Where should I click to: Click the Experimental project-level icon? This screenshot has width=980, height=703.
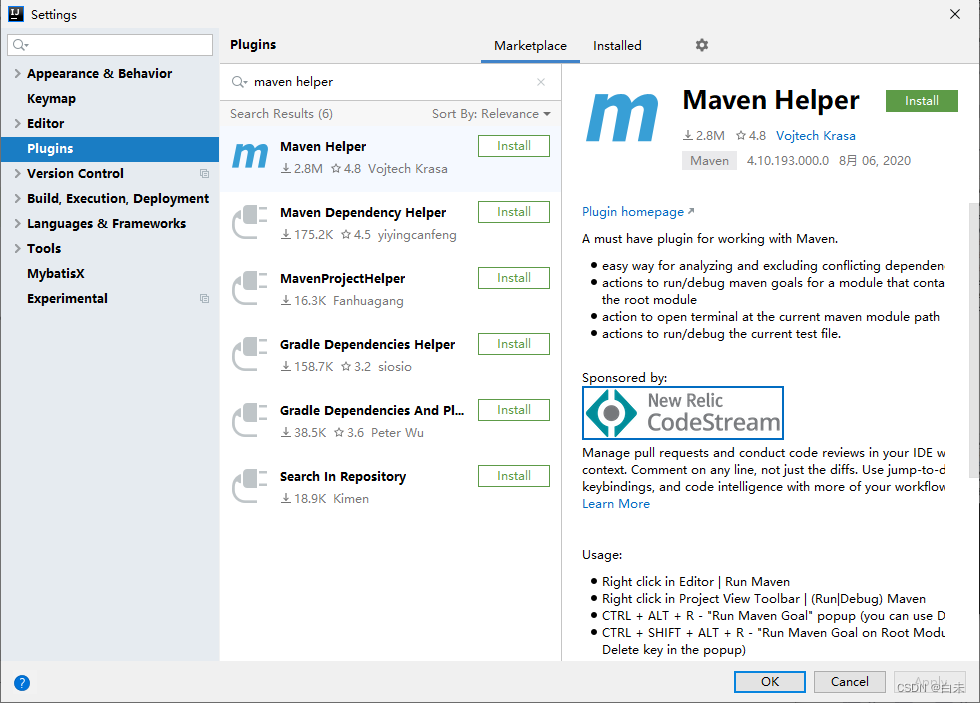coord(204,299)
